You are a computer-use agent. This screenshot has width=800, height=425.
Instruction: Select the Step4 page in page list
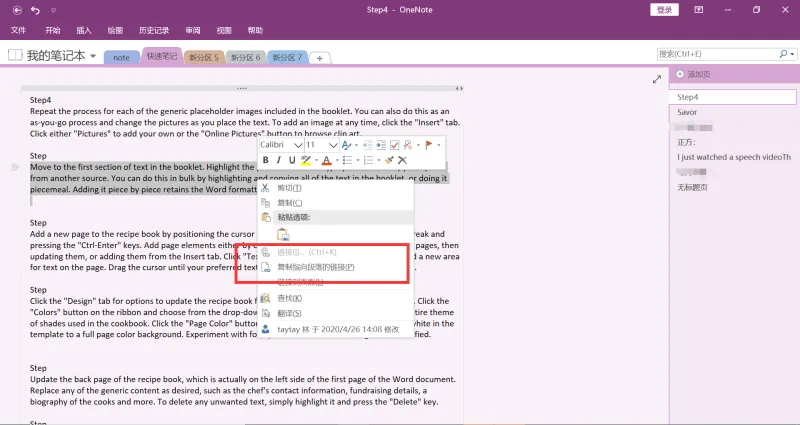coord(733,97)
